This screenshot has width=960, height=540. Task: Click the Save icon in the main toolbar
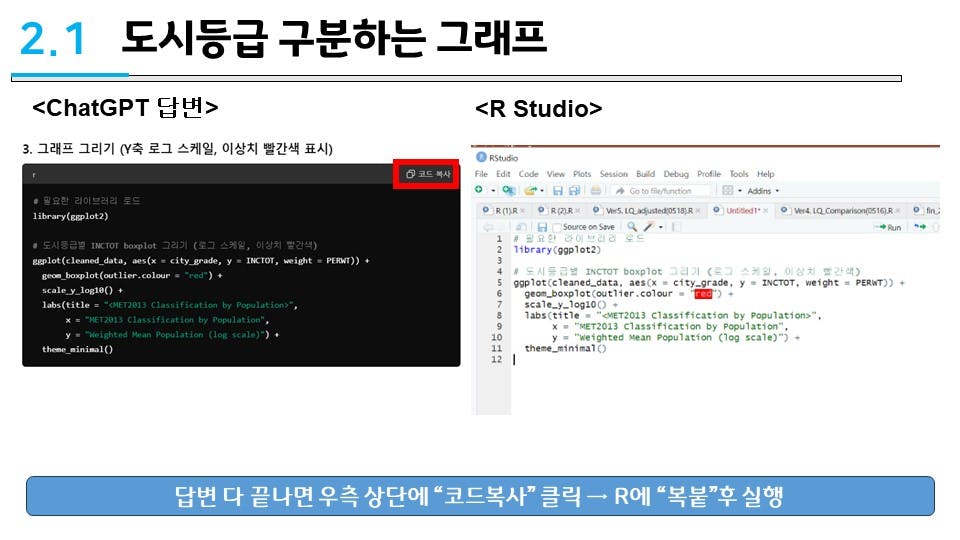pos(558,190)
